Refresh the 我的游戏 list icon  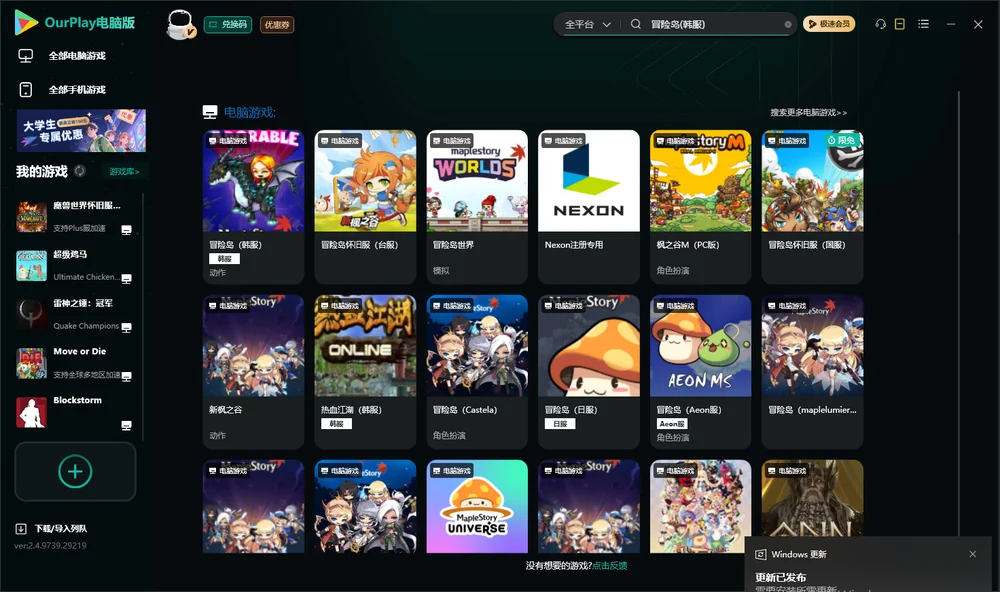[x=80, y=171]
